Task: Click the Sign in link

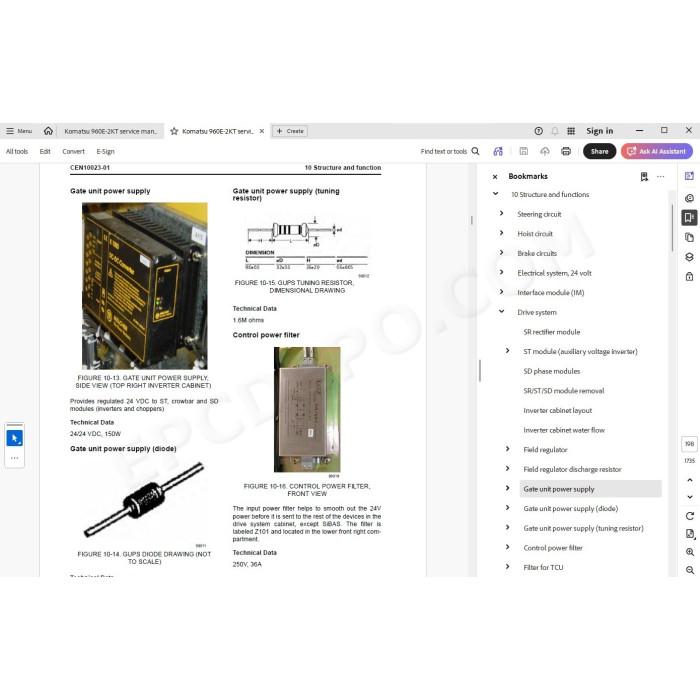Action: 600,131
